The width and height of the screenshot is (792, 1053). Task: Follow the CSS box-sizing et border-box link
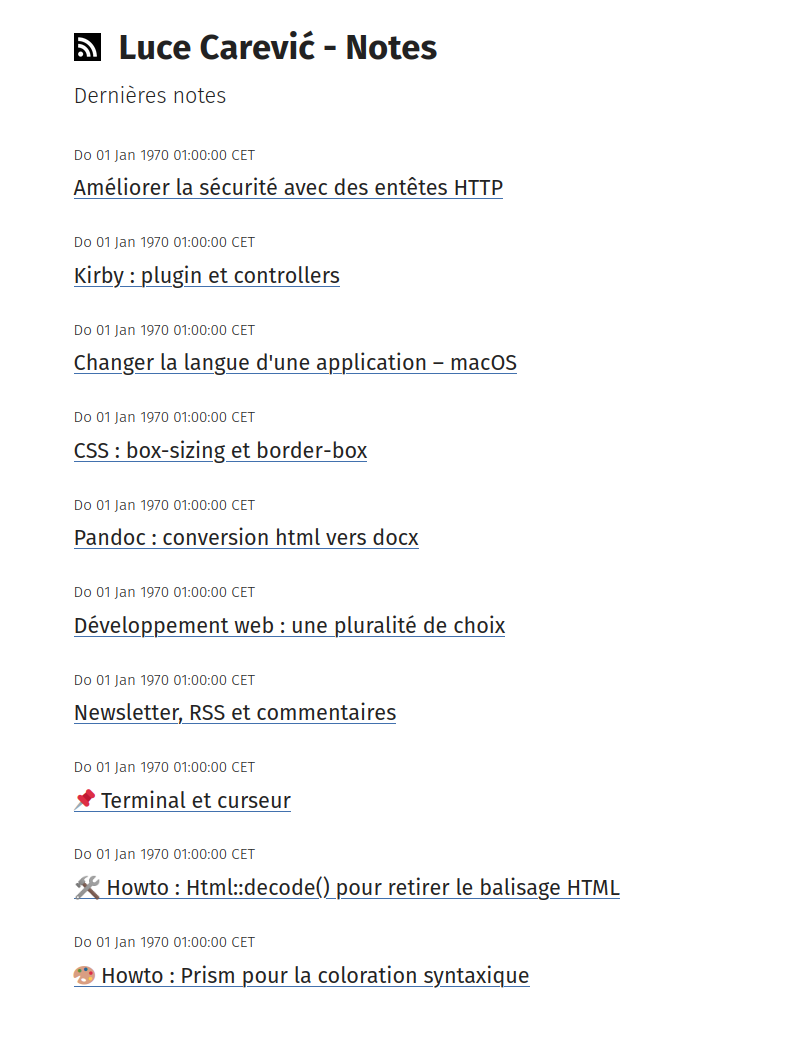click(220, 451)
